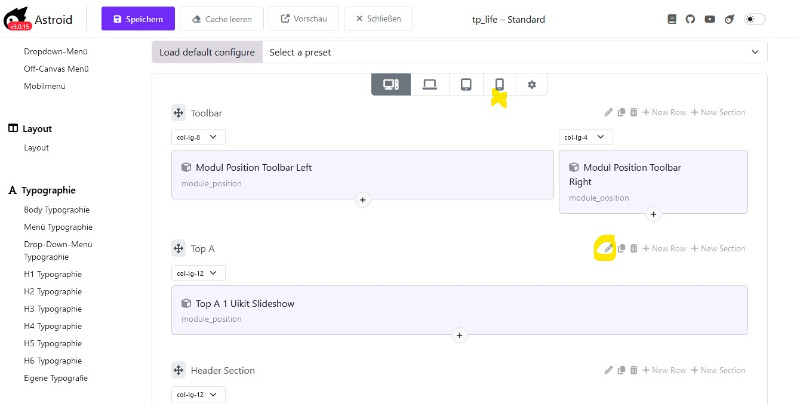Image resolution: width=799 pixels, height=405 pixels.
Task: Click the Astroid logo icon
Action: [x=17, y=19]
